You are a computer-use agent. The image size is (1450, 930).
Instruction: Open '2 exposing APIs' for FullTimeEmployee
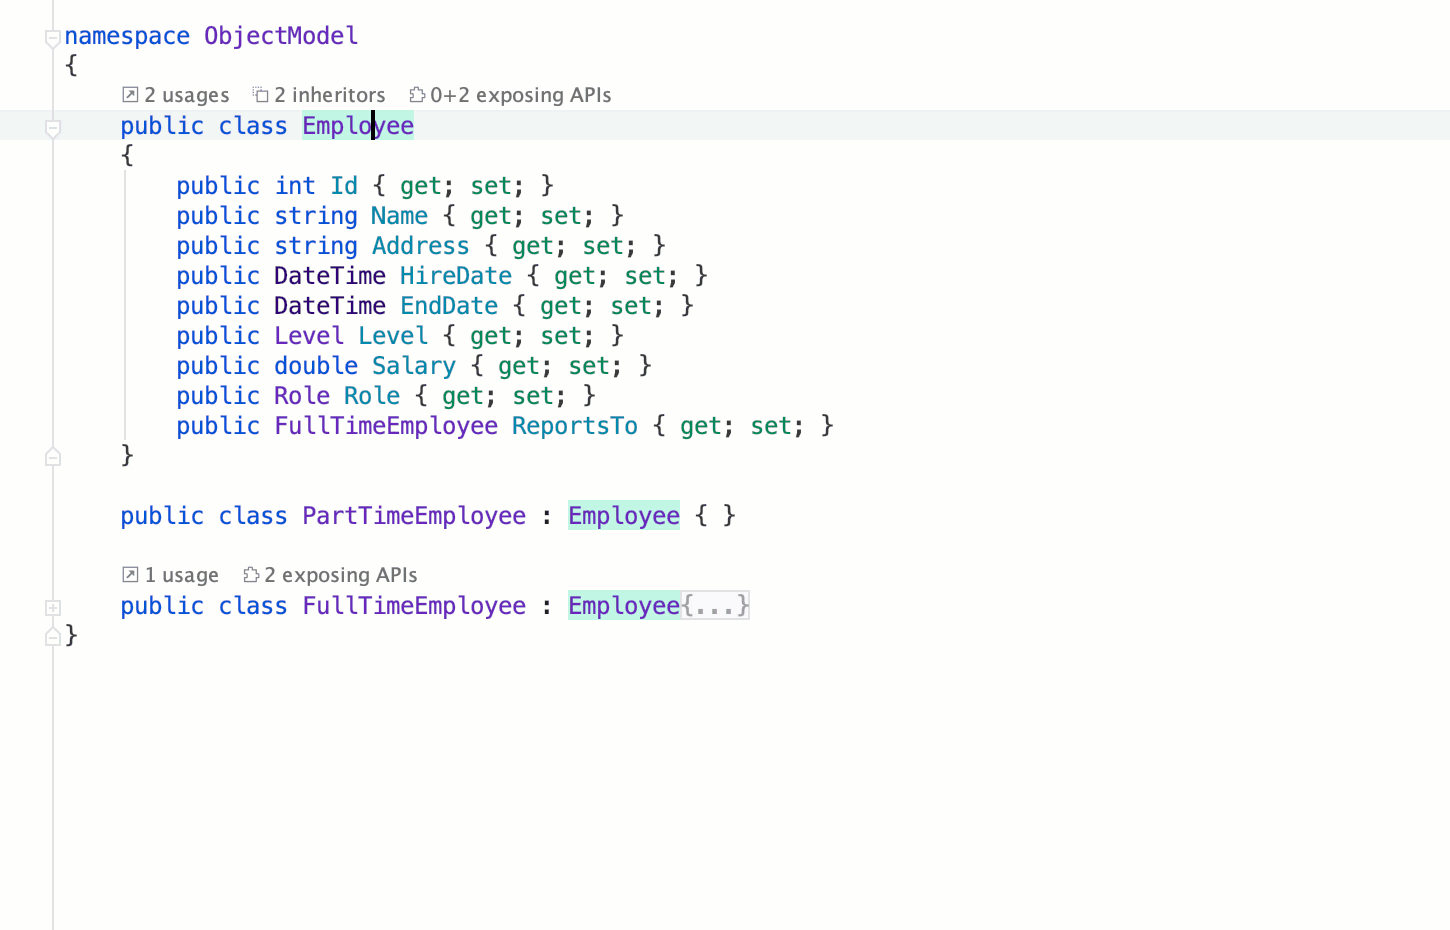point(340,575)
